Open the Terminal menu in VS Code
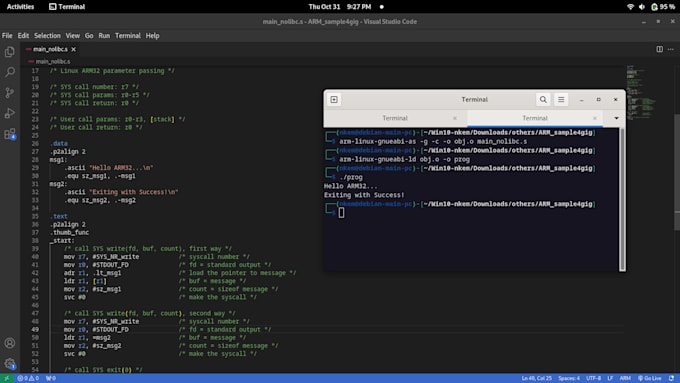Image resolution: width=680 pixels, height=383 pixels. [128, 36]
